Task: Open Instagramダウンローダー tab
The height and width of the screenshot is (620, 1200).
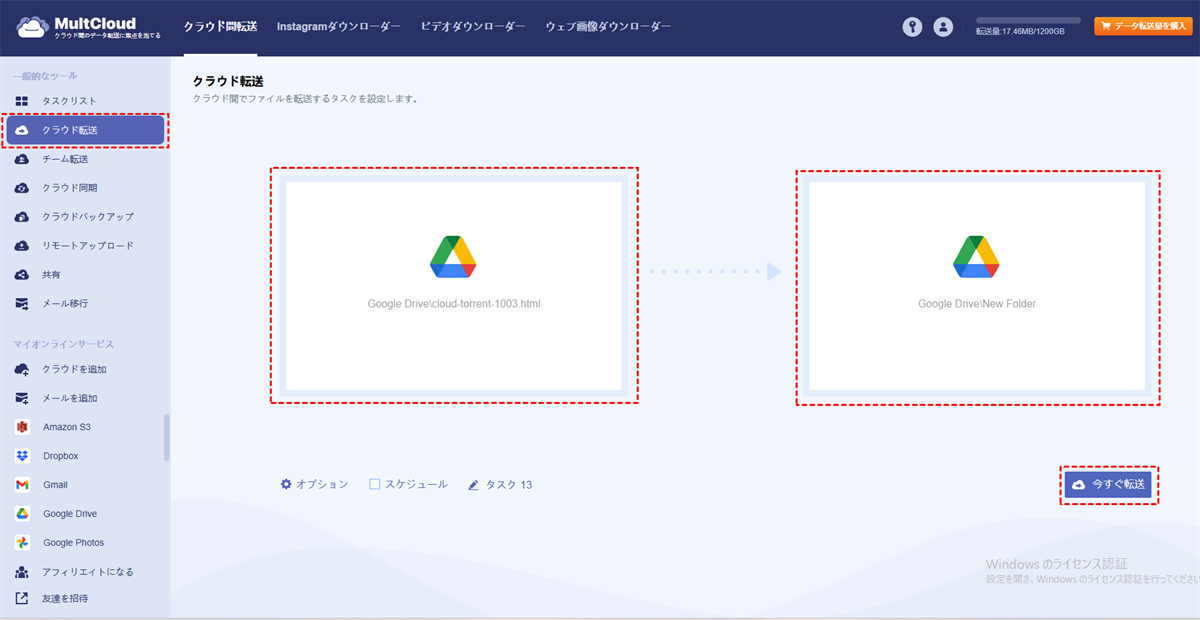Action: tap(339, 27)
